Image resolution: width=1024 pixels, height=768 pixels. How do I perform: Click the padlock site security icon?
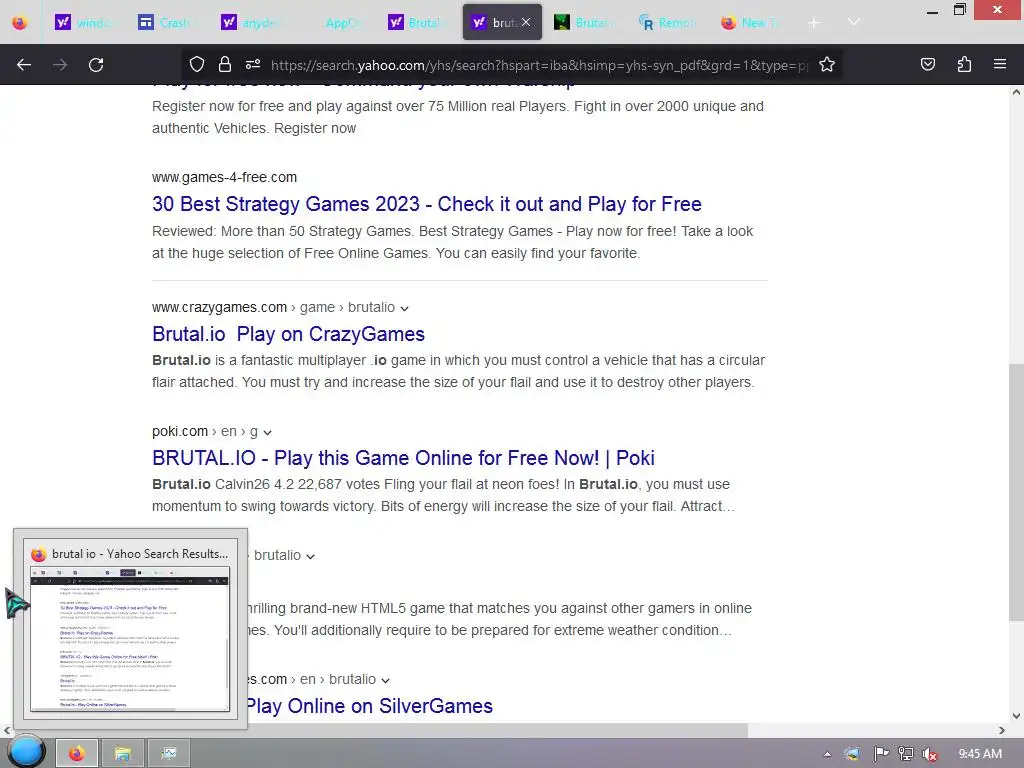click(x=225, y=65)
